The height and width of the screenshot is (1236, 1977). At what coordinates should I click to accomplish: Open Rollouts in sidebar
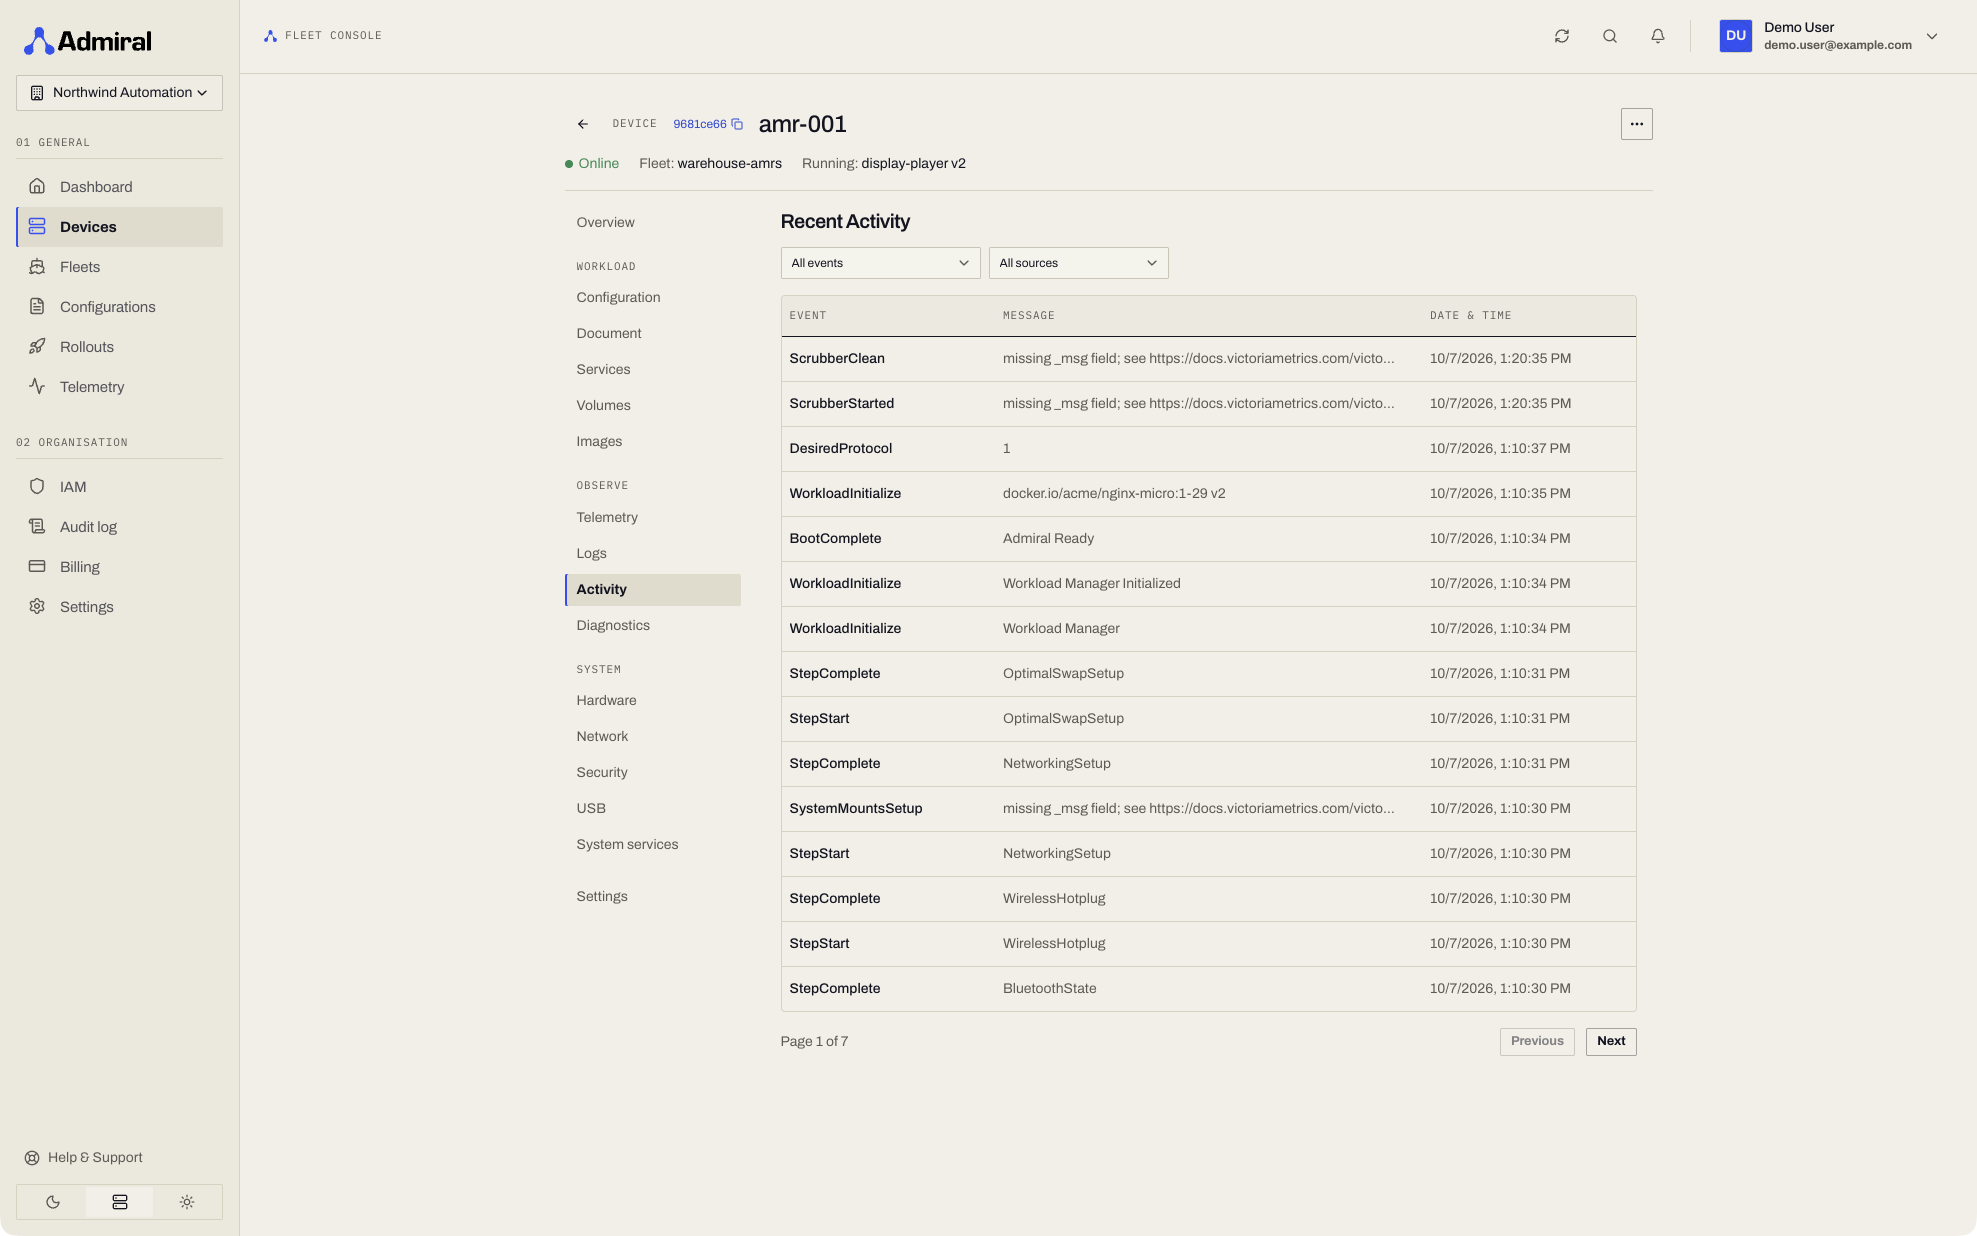(119, 347)
